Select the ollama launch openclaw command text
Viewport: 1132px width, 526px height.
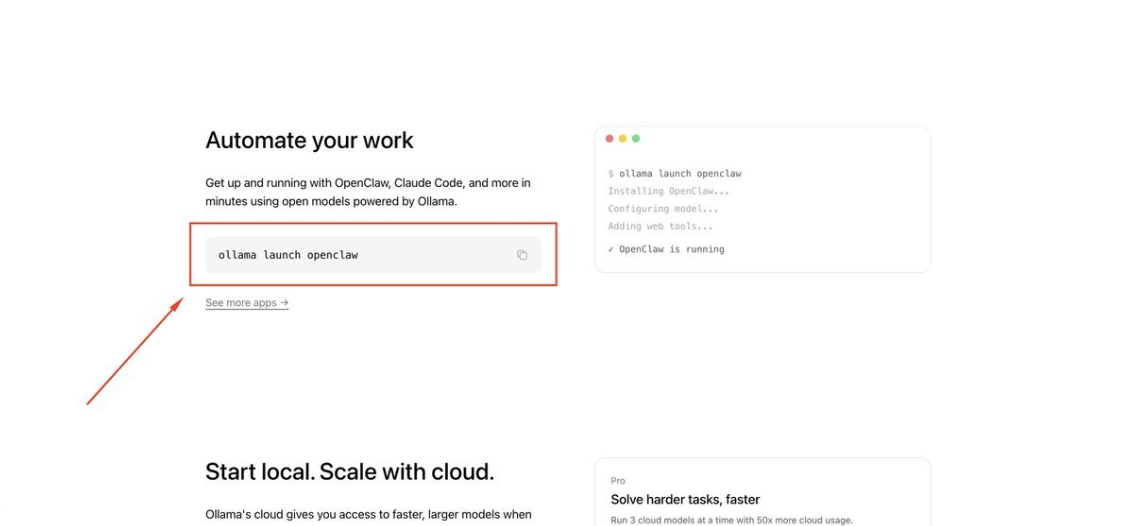(x=288, y=255)
